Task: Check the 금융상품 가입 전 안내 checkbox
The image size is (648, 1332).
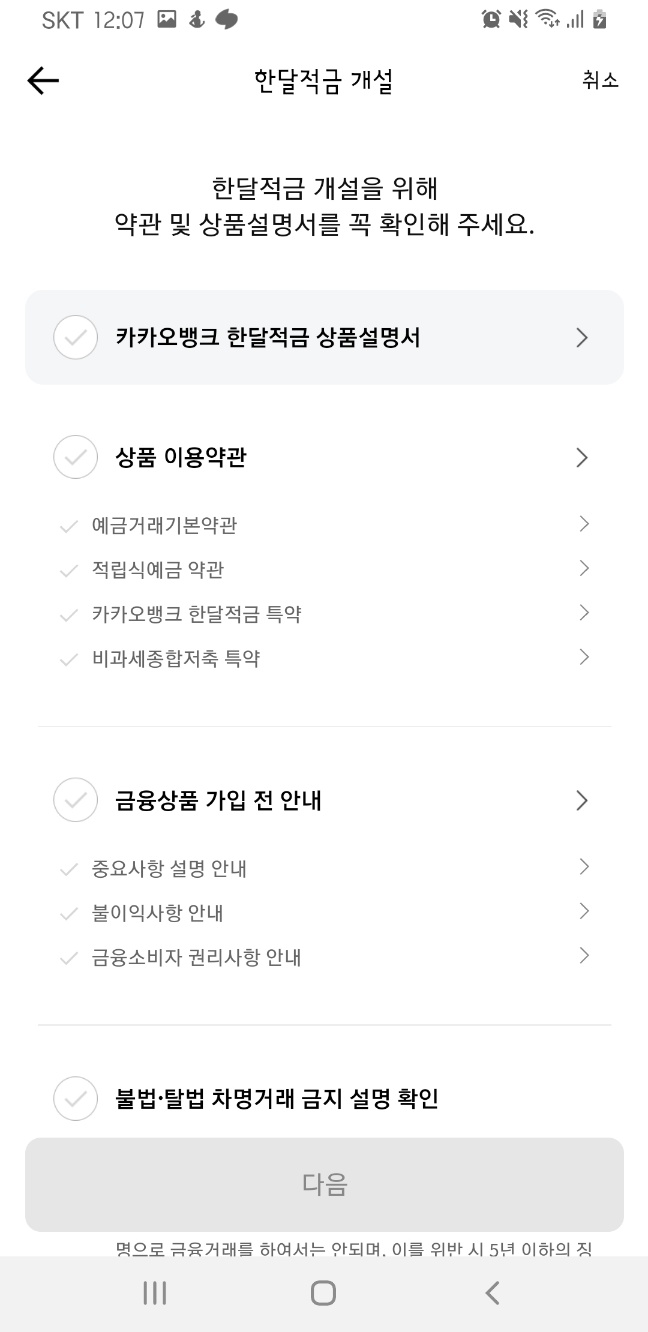Action: click(x=75, y=800)
